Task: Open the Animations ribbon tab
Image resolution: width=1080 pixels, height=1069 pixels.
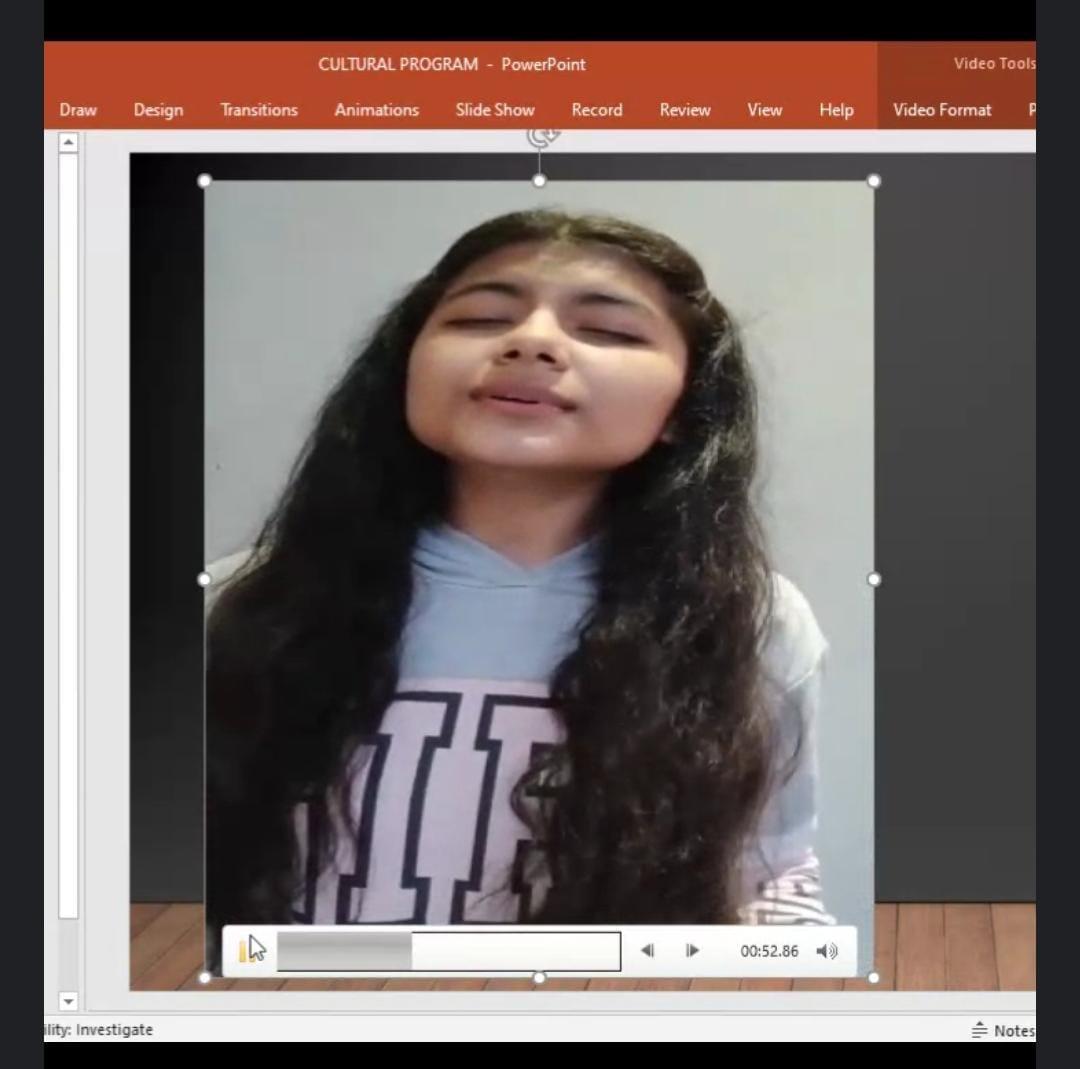Action: (376, 110)
